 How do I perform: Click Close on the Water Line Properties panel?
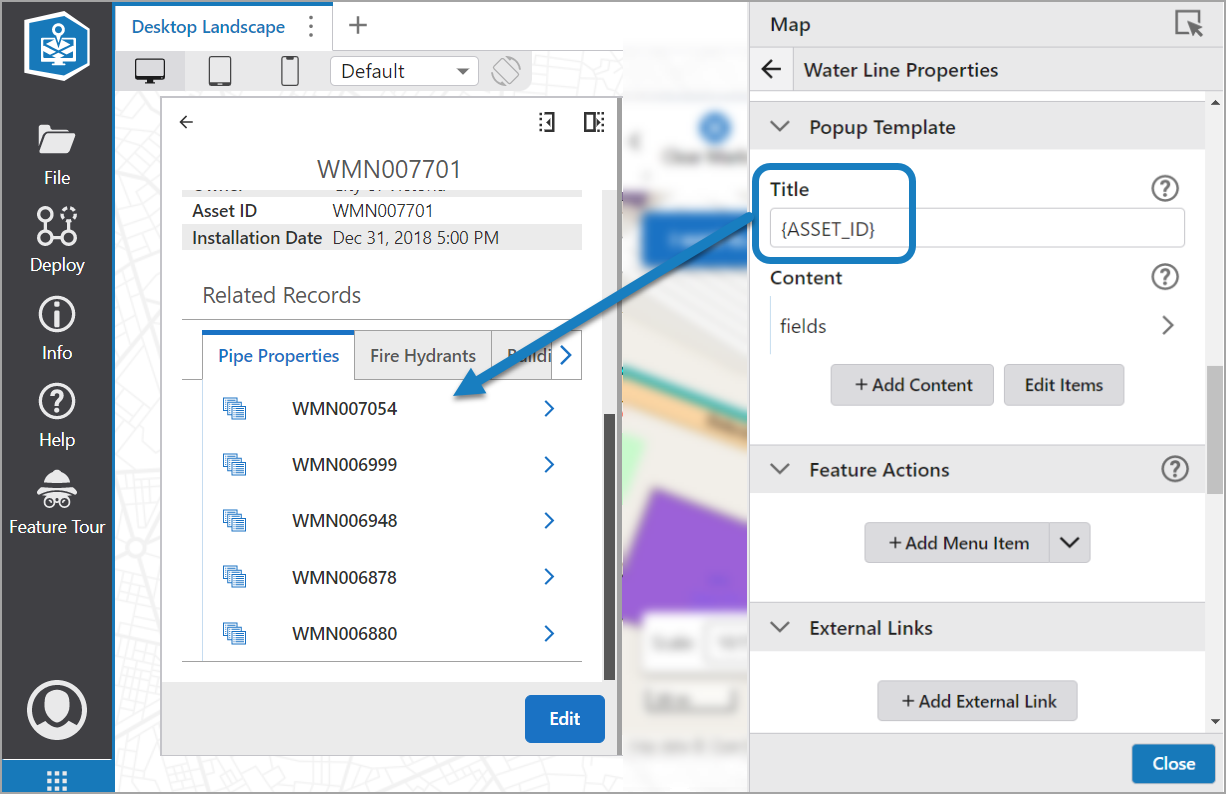point(1173,763)
